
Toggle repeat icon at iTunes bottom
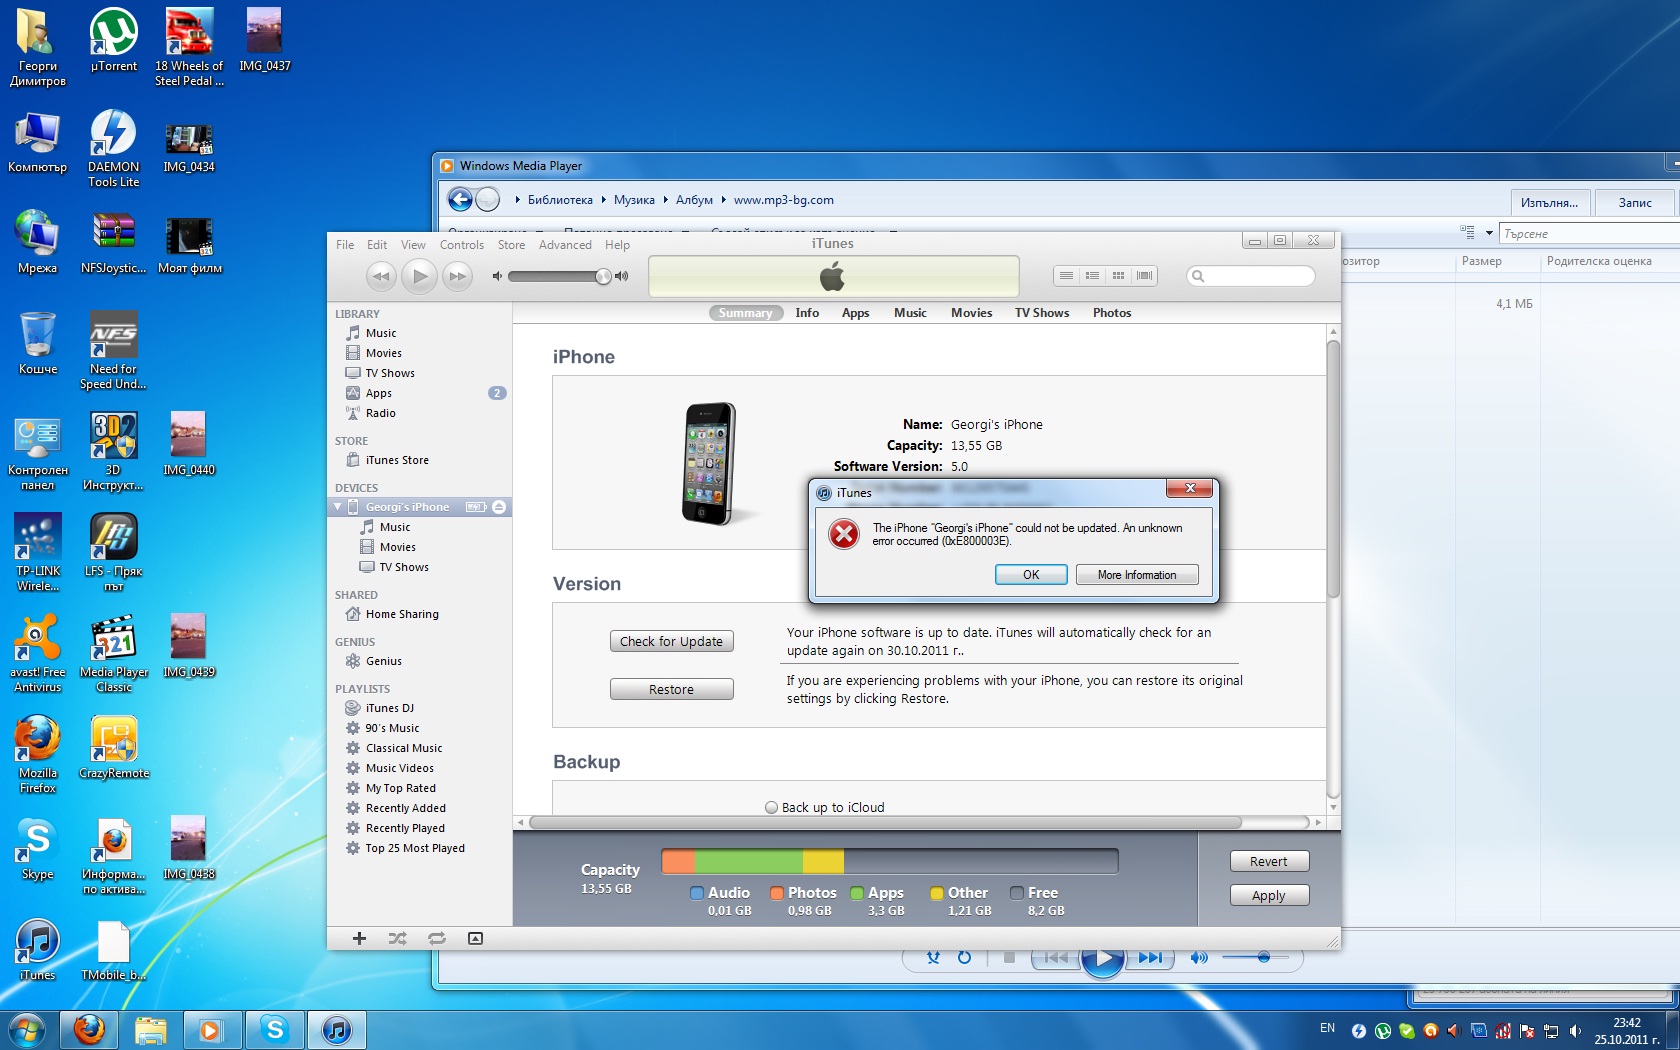pyautogui.click(x=437, y=938)
